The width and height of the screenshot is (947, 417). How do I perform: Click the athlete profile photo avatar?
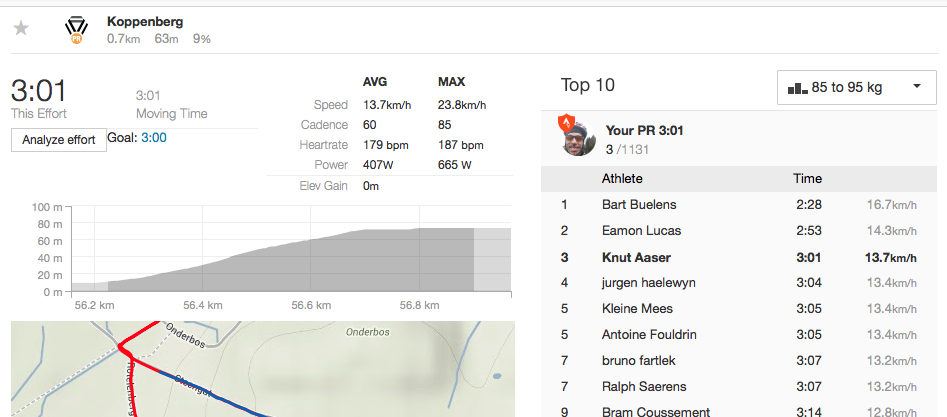579,138
